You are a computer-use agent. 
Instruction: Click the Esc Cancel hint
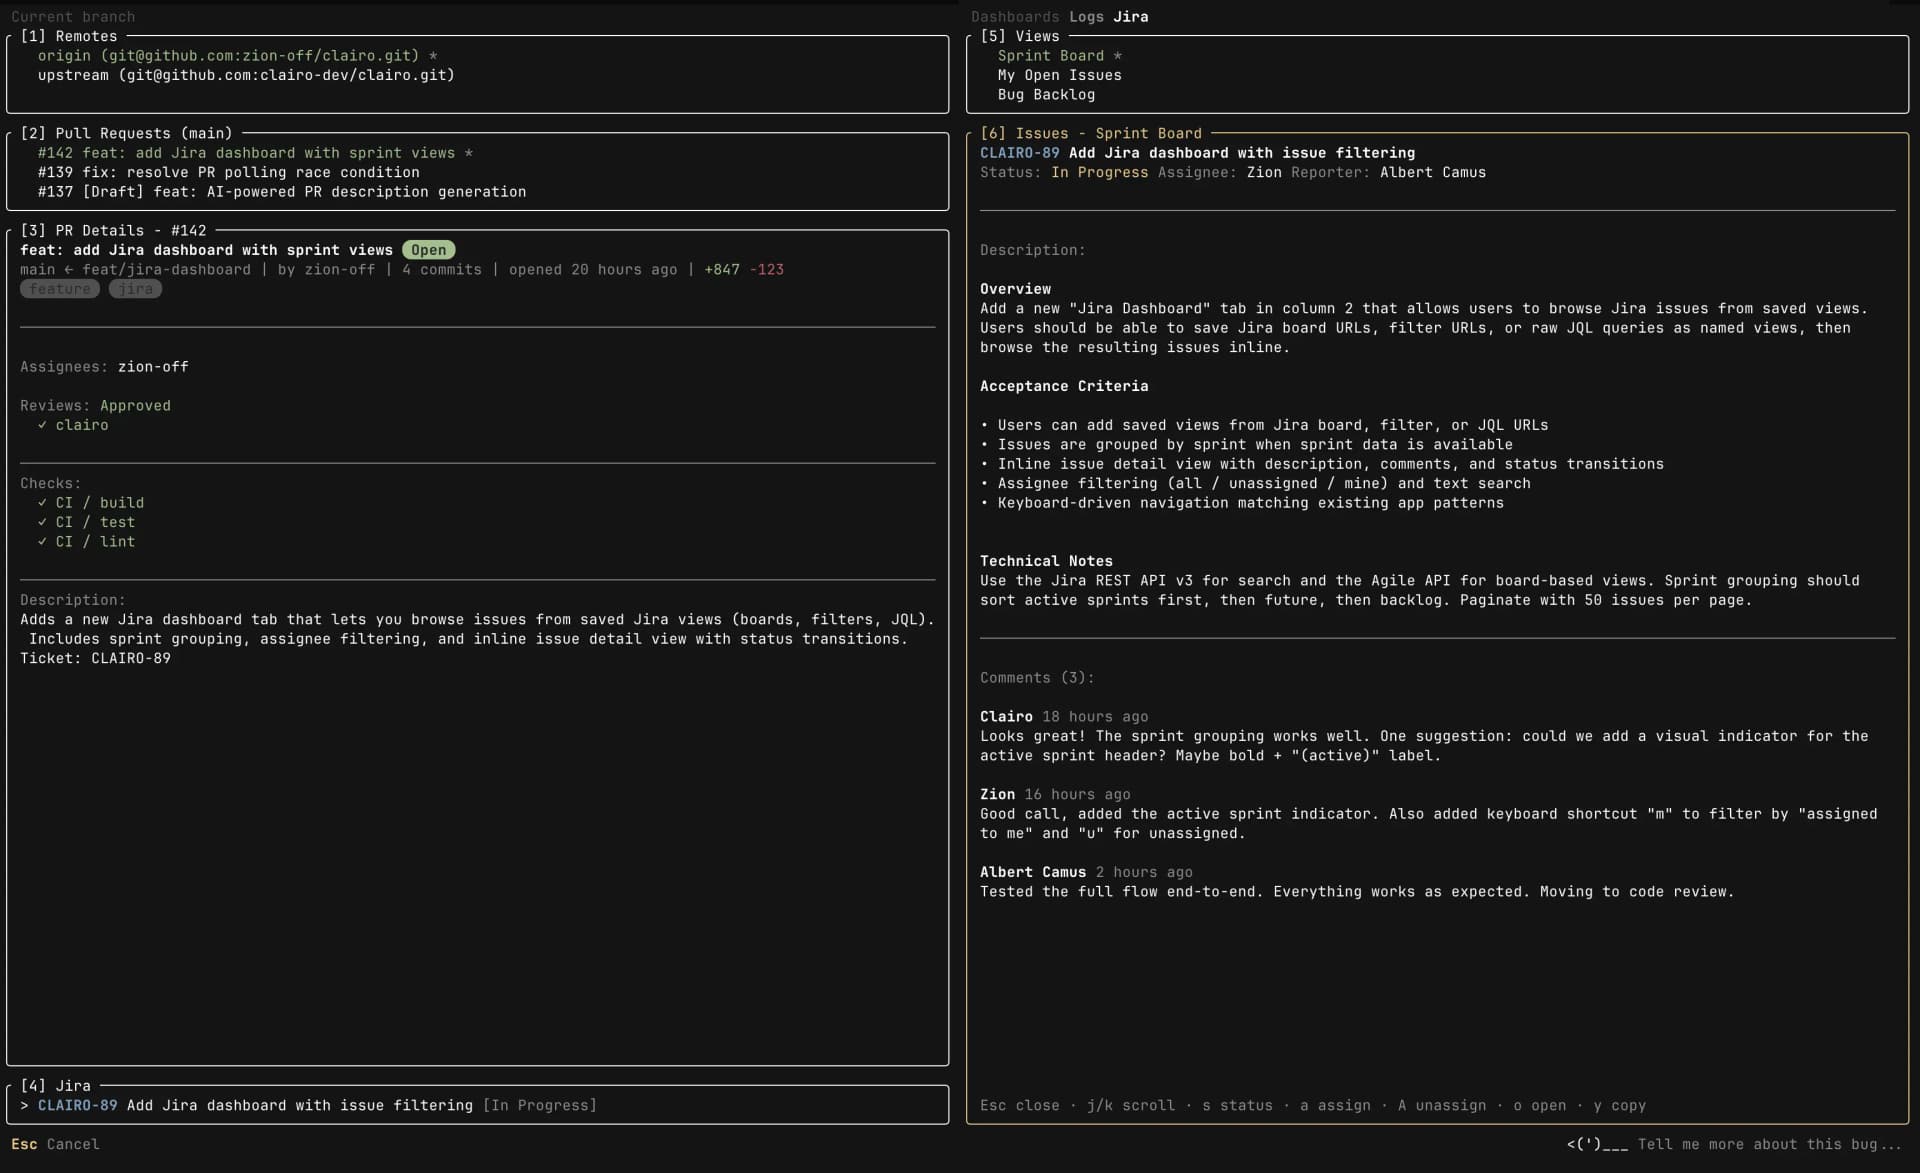click(x=55, y=1144)
